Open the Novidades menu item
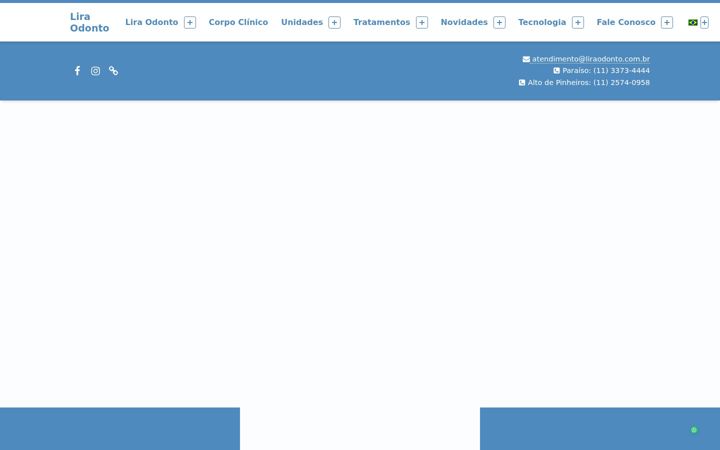Image resolution: width=720 pixels, height=450 pixels. pyautogui.click(x=464, y=22)
